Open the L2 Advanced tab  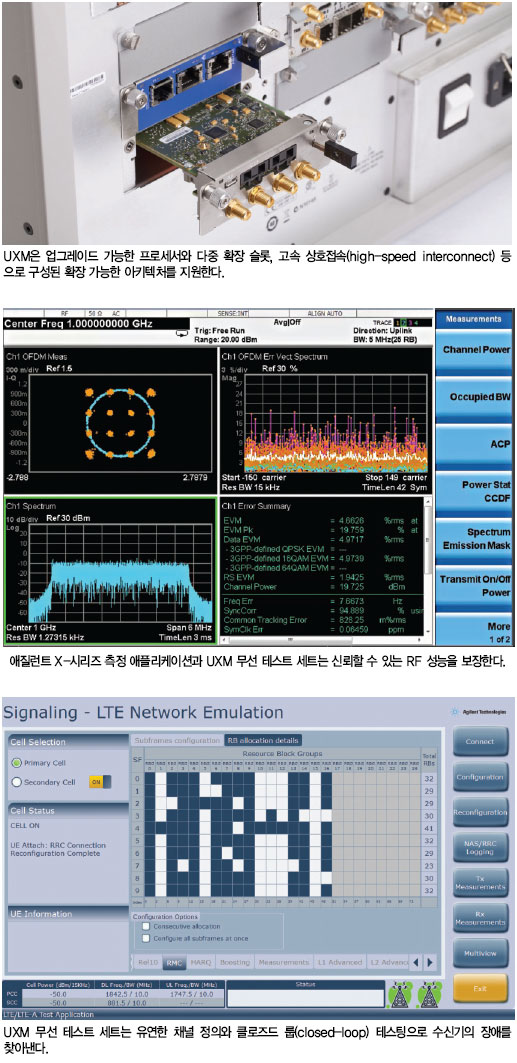388,962
